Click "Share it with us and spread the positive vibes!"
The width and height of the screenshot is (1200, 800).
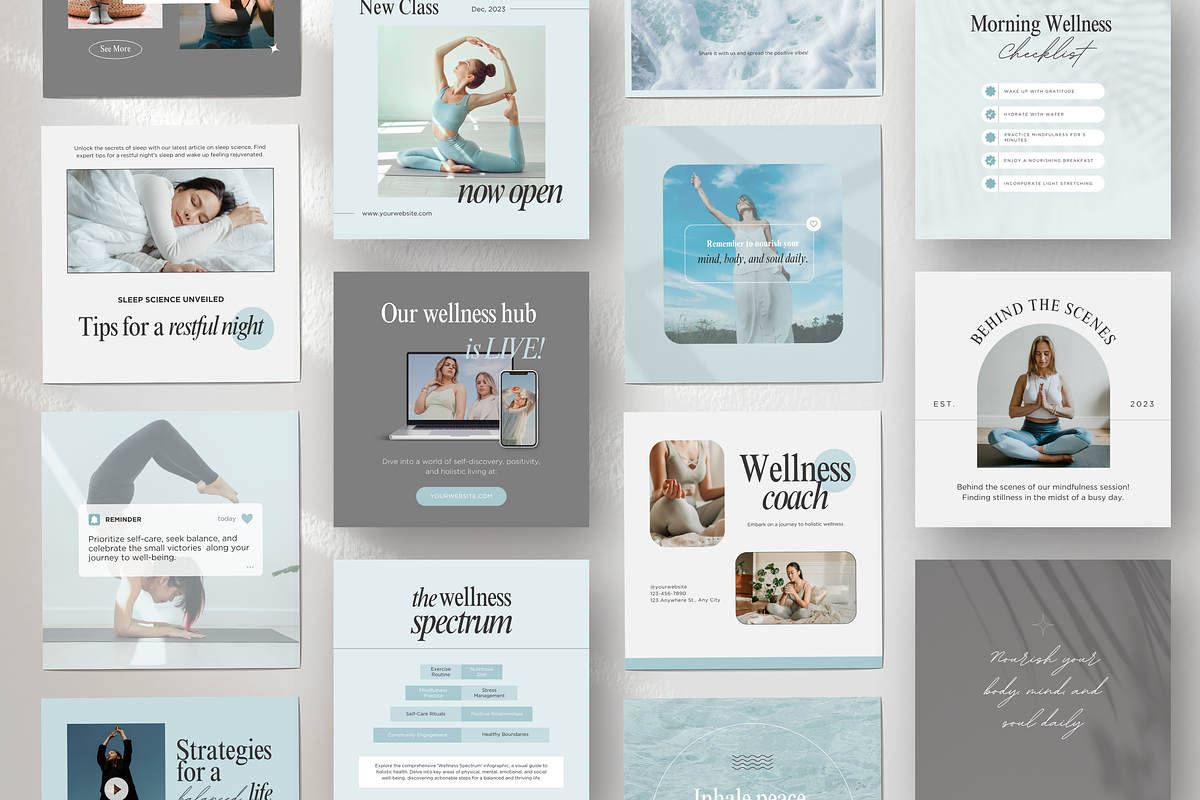[x=752, y=51]
